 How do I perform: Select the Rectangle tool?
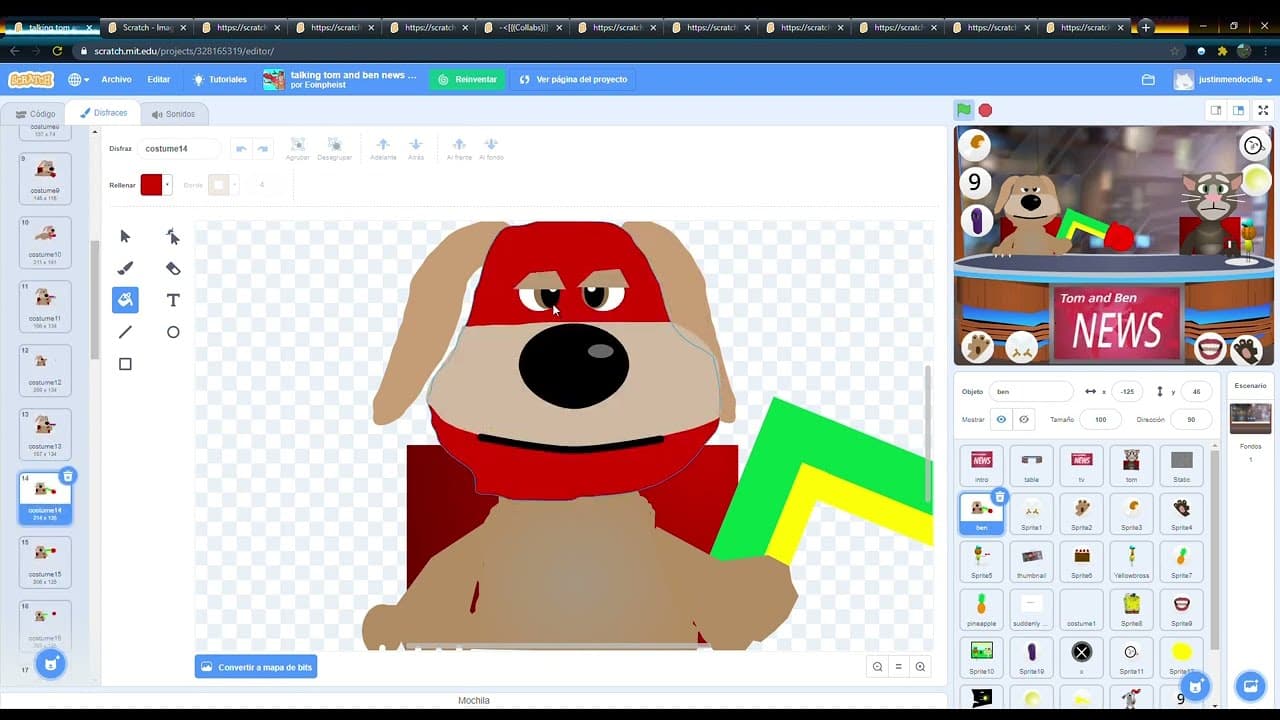125,364
